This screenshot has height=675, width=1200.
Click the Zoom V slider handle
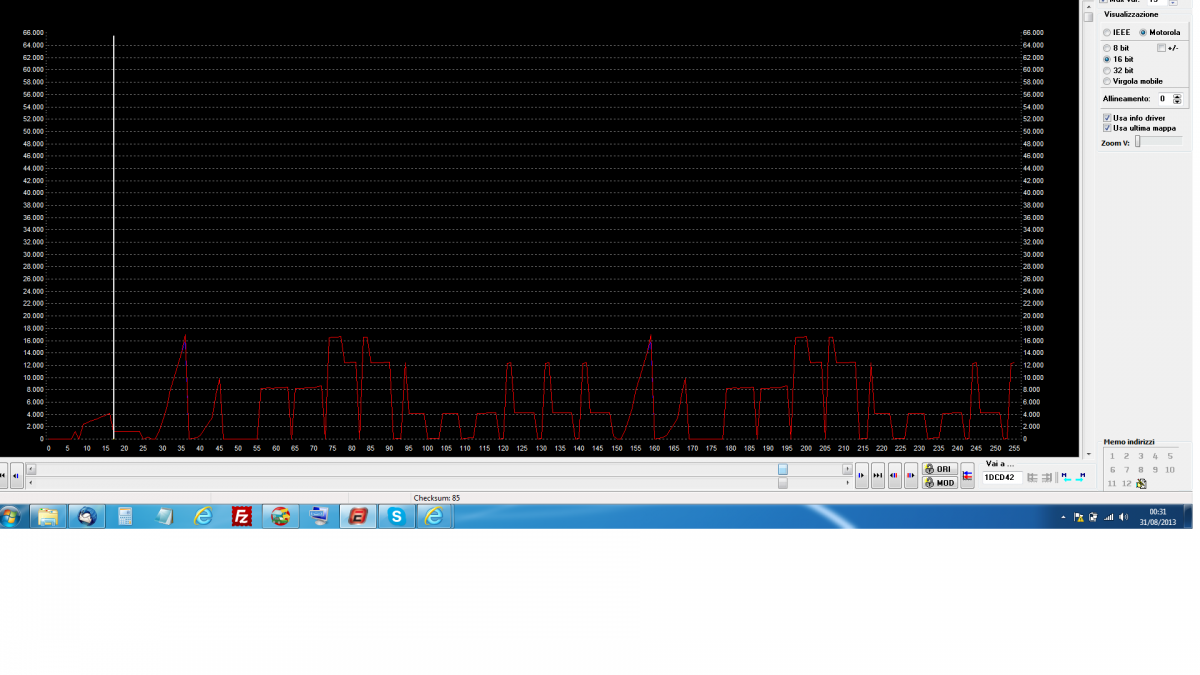click(x=1138, y=141)
